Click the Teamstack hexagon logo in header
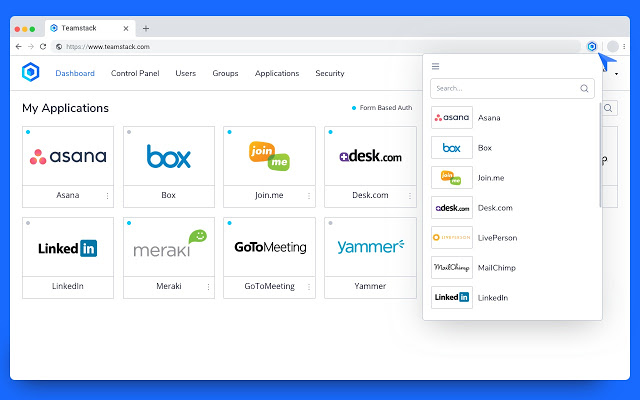 point(30,72)
